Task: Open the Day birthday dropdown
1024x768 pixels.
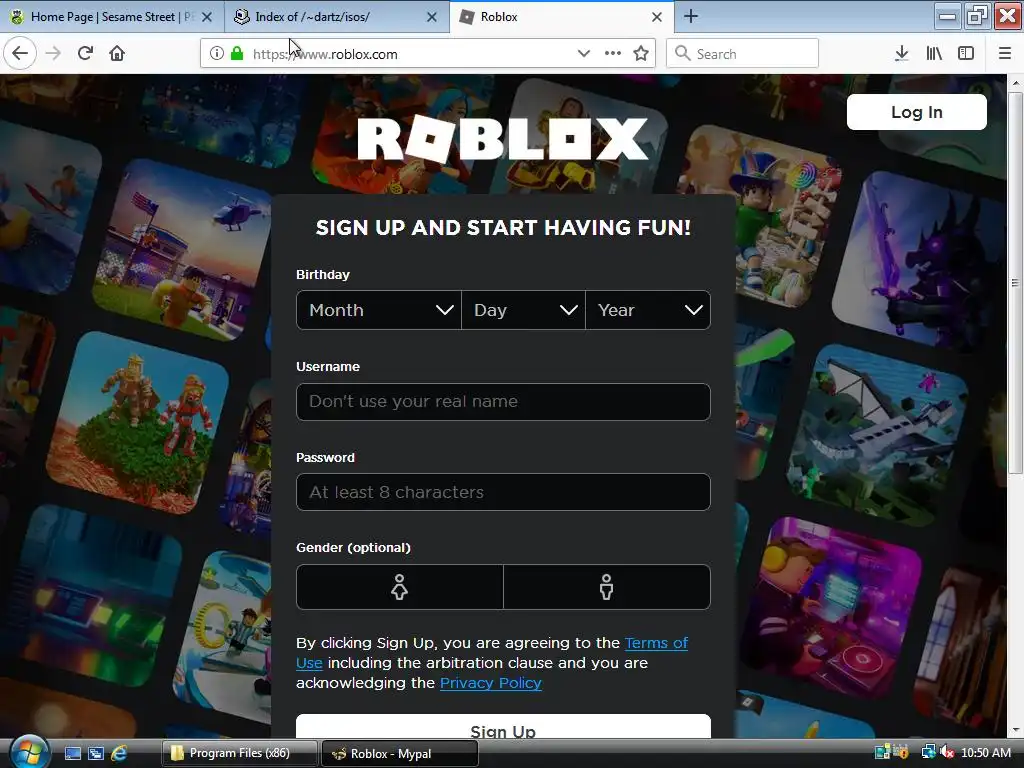Action: pos(523,310)
